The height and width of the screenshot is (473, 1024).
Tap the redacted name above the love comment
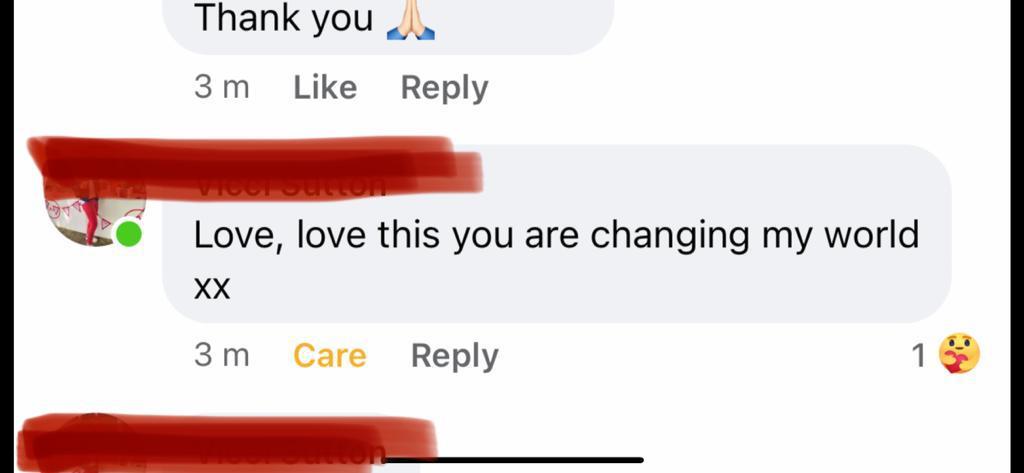point(255,164)
